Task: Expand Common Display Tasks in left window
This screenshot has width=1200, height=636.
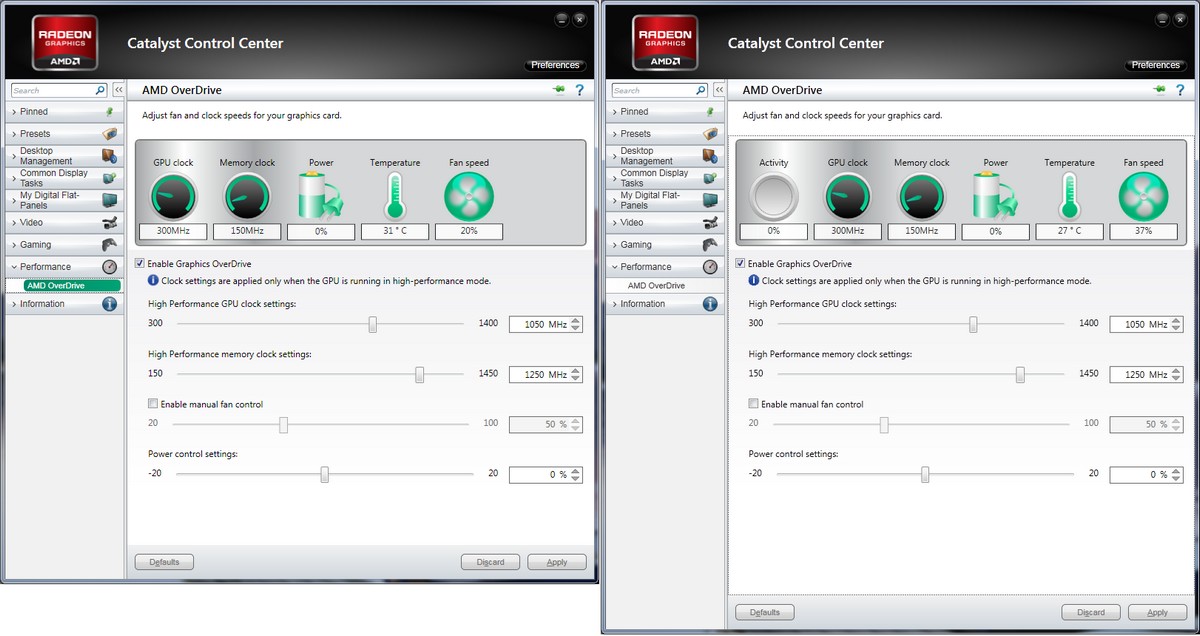Action: pyautogui.click(x=64, y=178)
